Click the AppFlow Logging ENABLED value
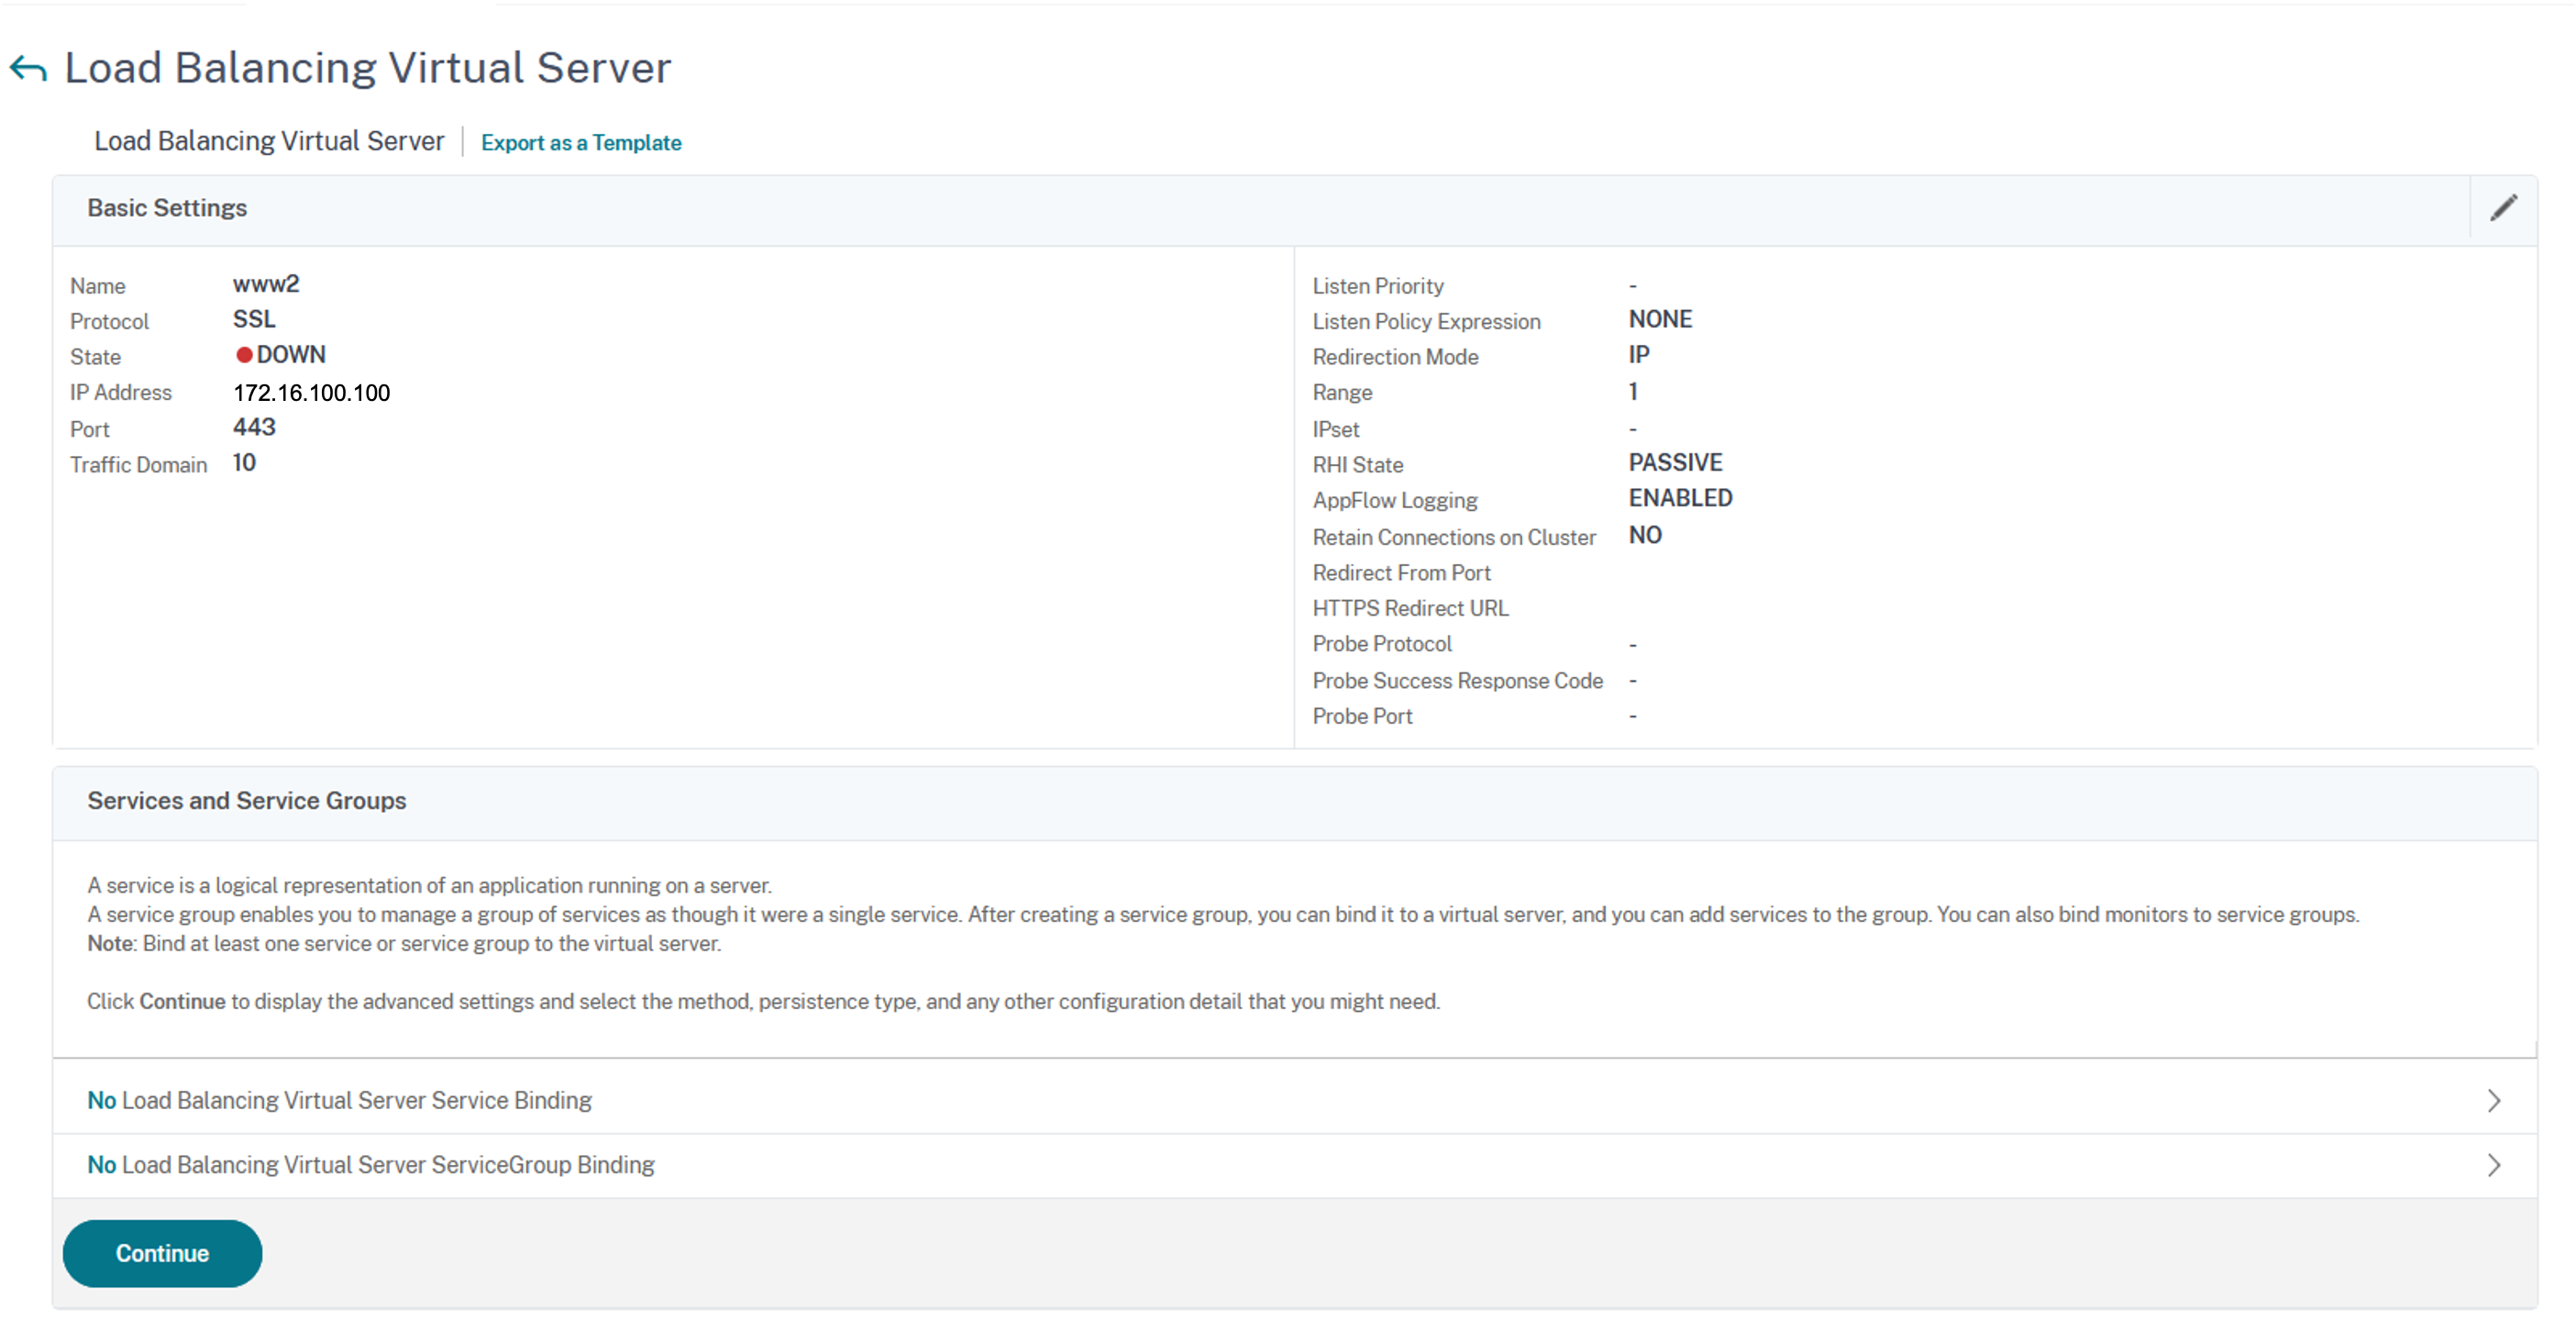2576x1332 pixels. (1680, 498)
